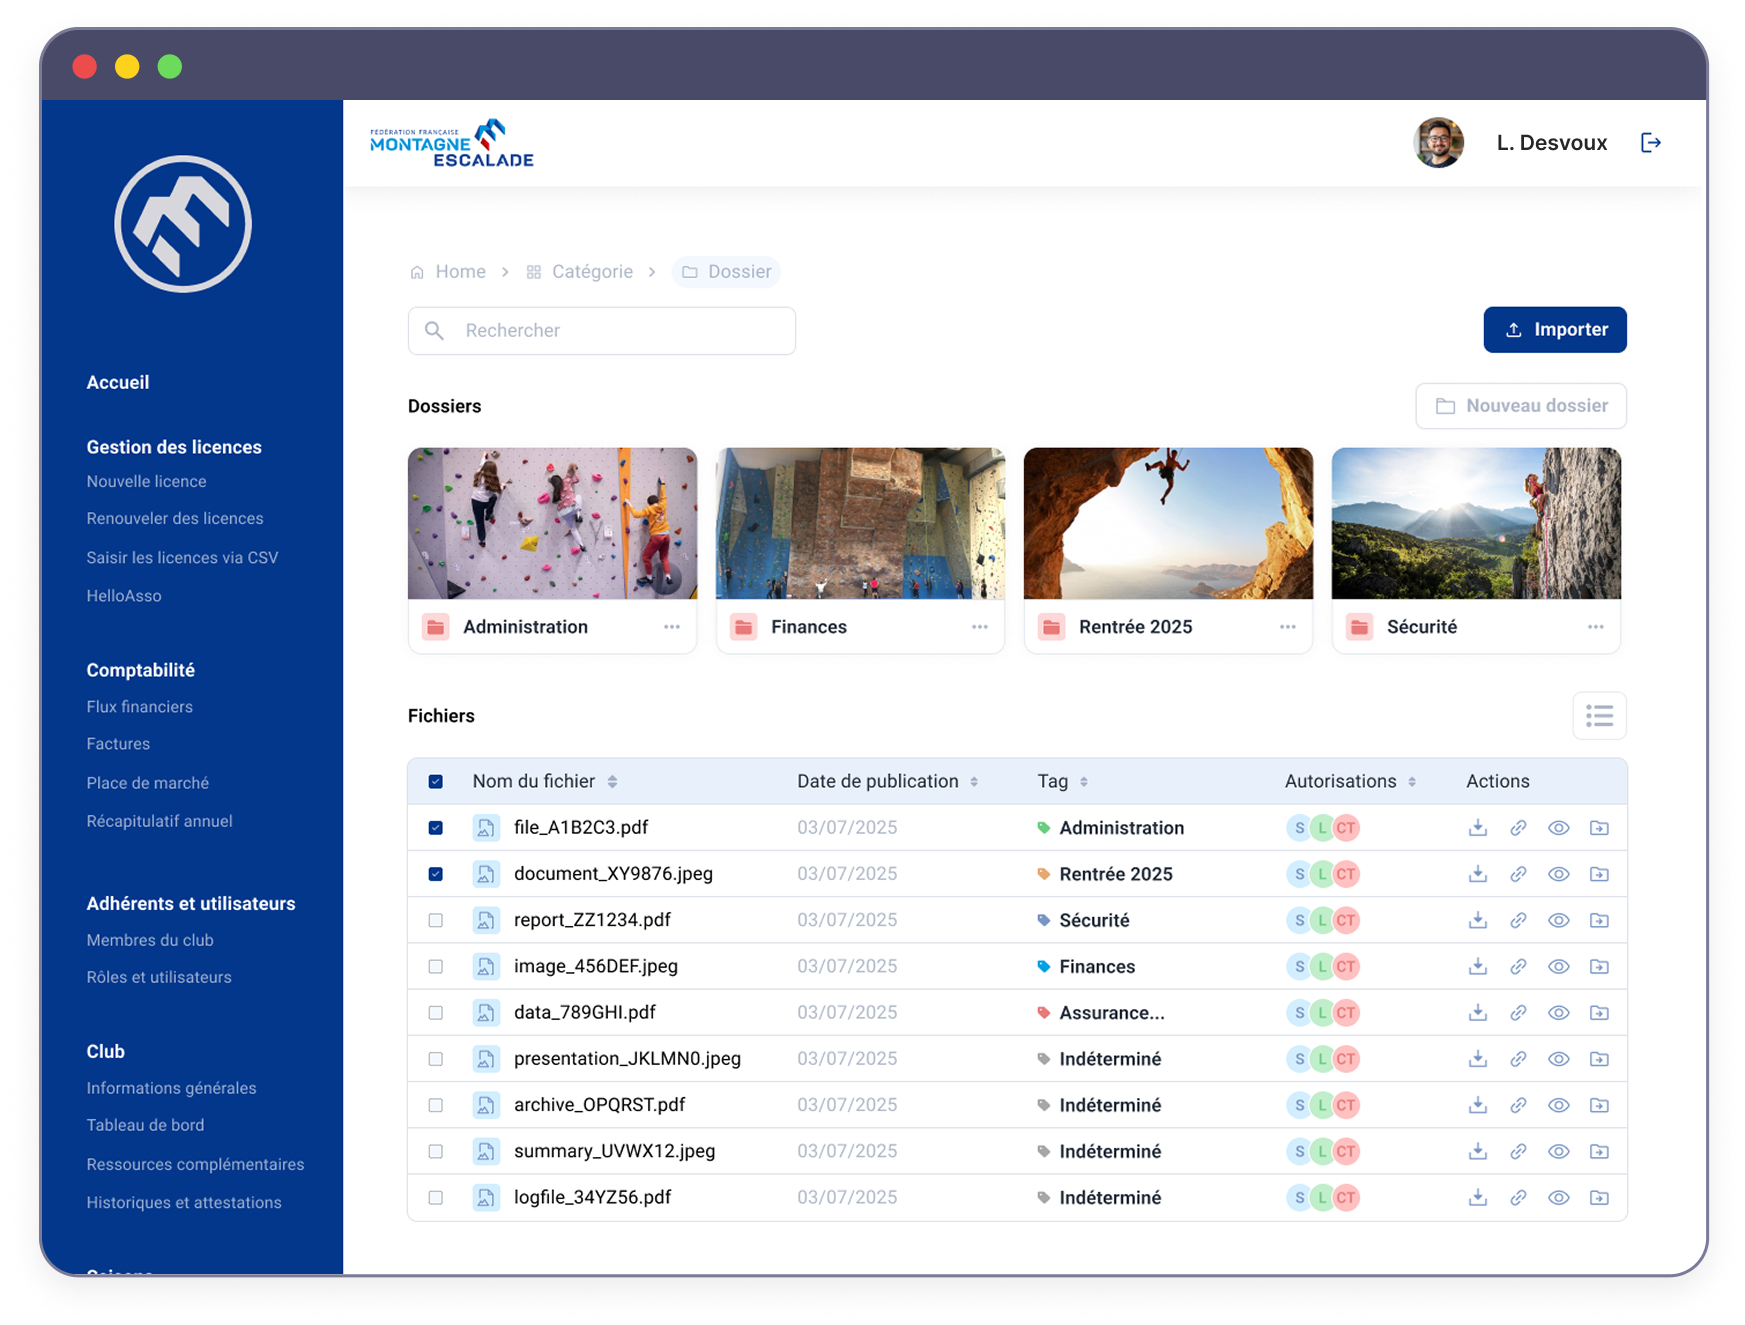Create a folder with Nouveau dossier button
This screenshot has height=1325, width=1745.
[x=1520, y=406]
